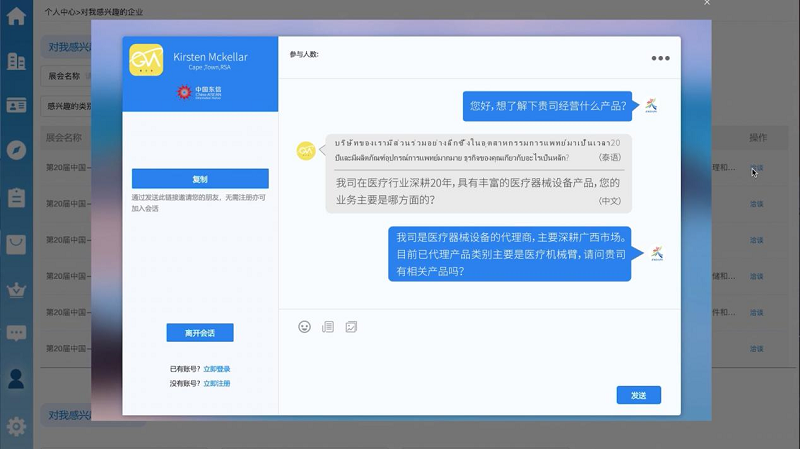
Task: Click the 洽谈 link in the last table row
Action: pyautogui.click(x=757, y=349)
